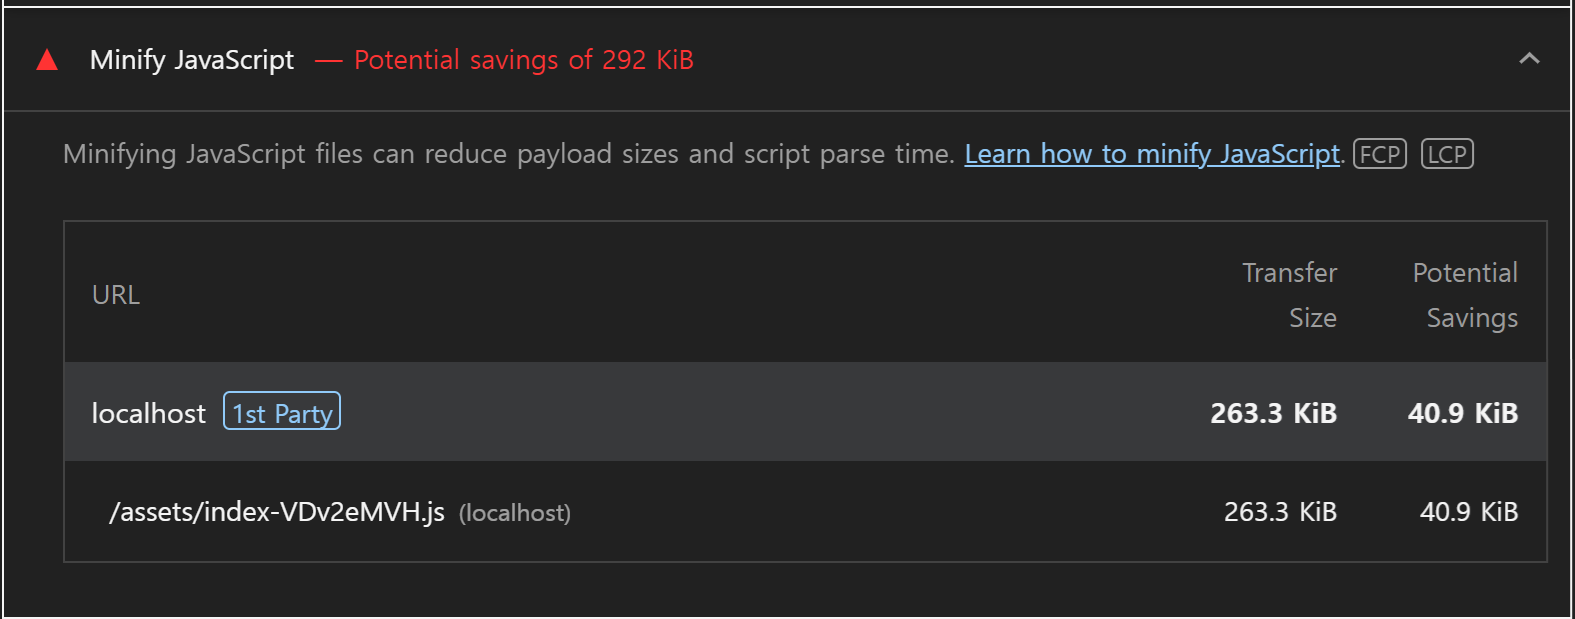The height and width of the screenshot is (619, 1575).
Task: Open Learn how to minify JavaScript link
Action: (x=1151, y=154)
